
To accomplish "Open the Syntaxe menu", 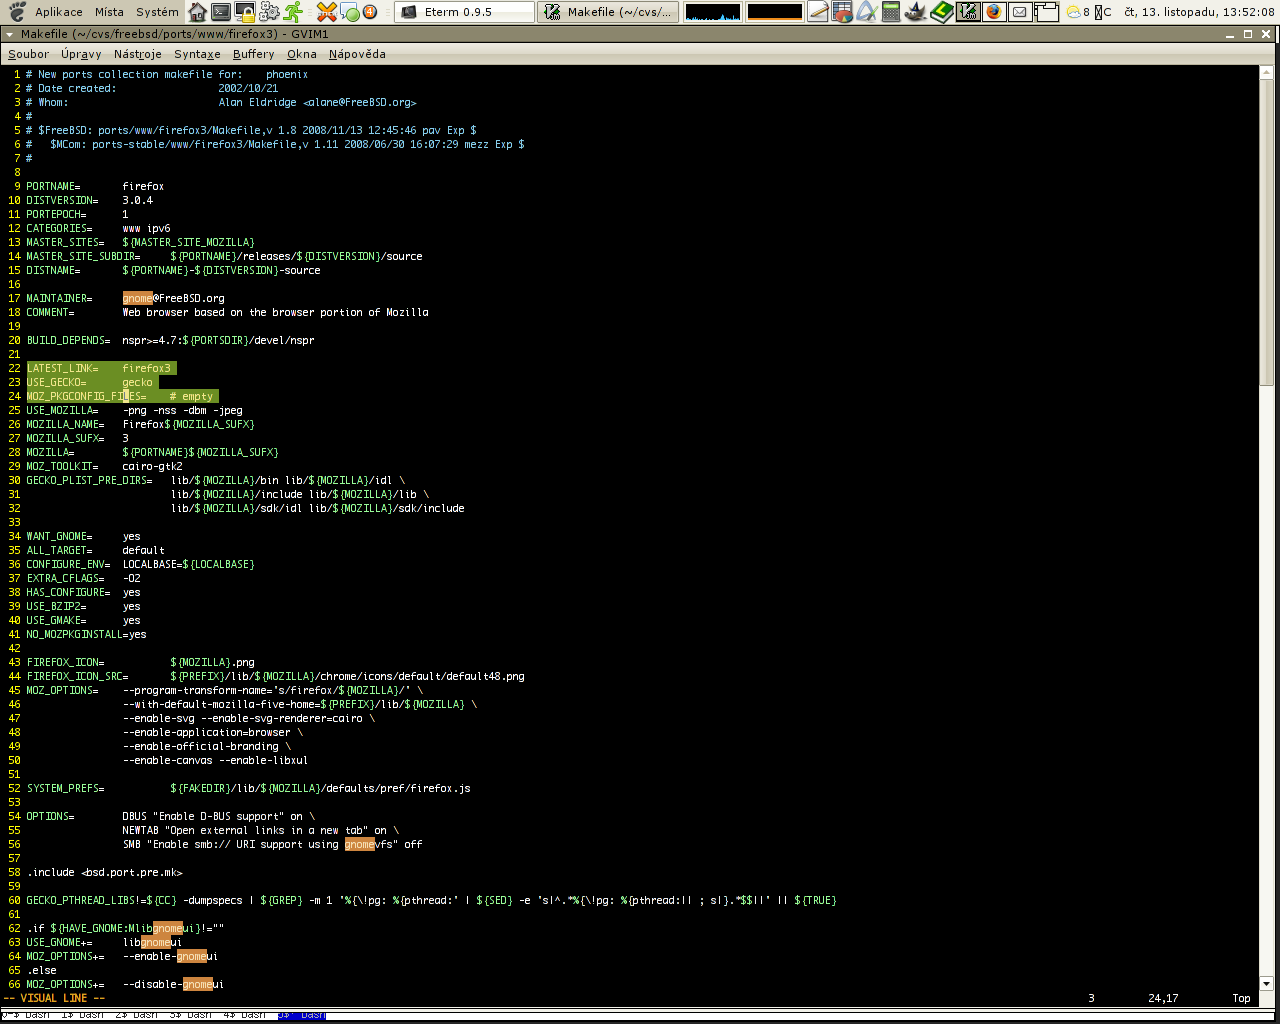I will coord(197,54).
